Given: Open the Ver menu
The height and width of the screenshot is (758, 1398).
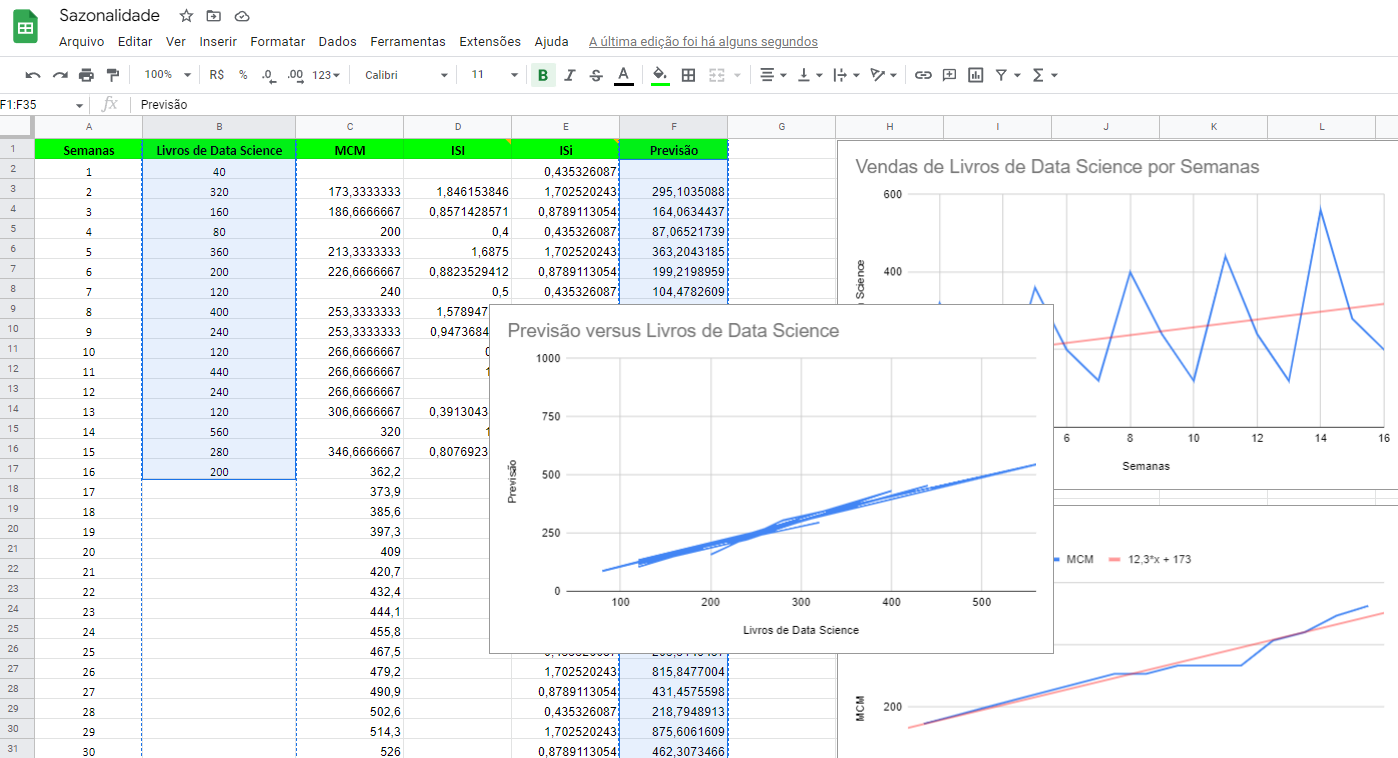Looking at the screenshot, I should [176, 42].
